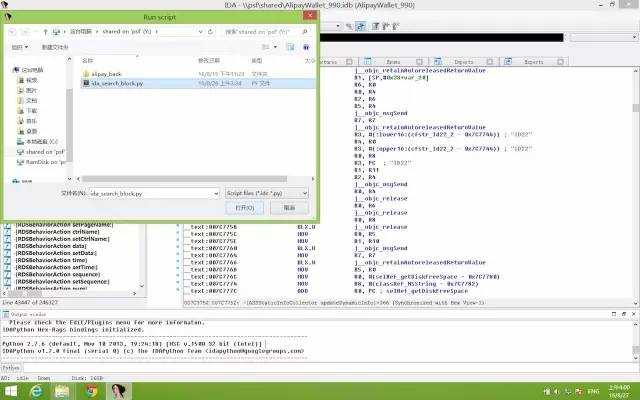Screen dimensions: 640x400
Task: Click the Up one level arrow icon
Action: [45, 31]
